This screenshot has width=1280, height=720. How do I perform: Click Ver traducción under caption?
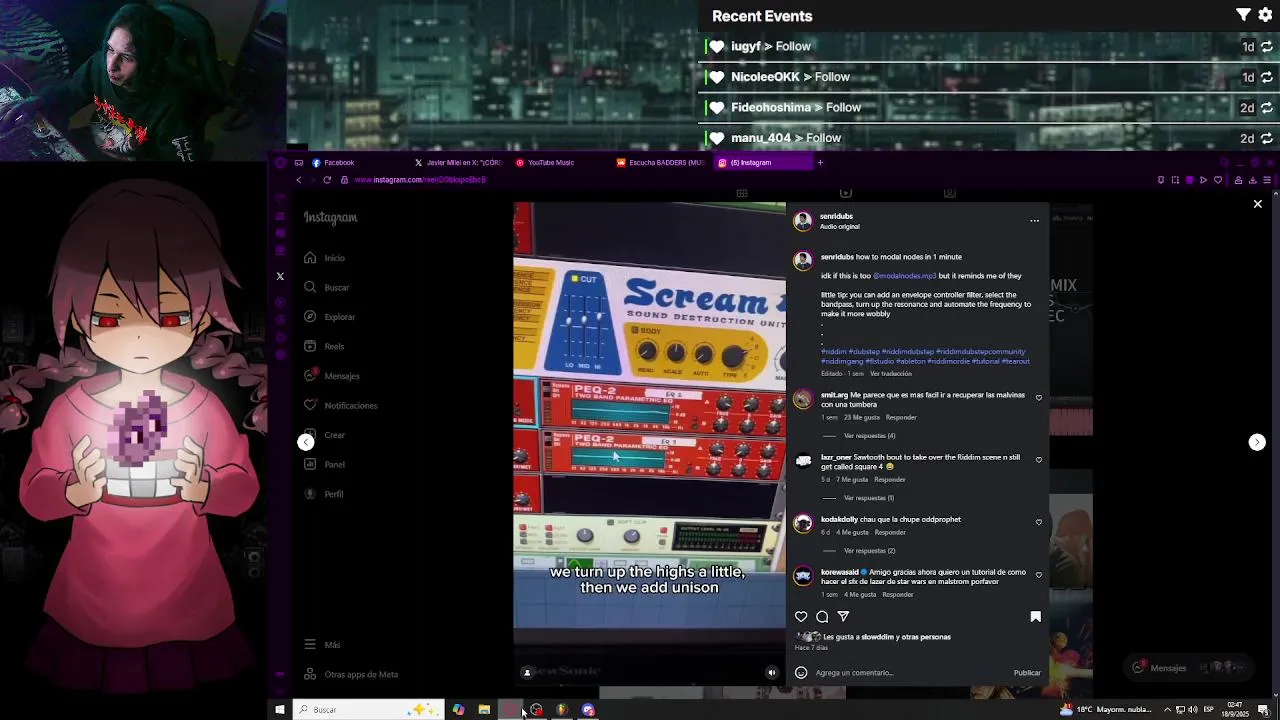click(890, 374)
